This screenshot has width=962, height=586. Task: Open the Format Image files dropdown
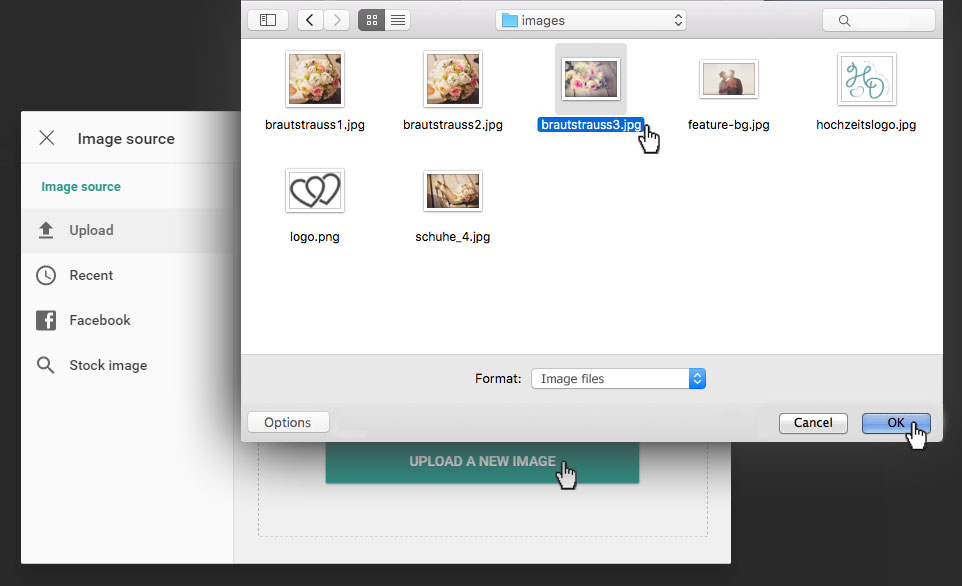point(618,379)
